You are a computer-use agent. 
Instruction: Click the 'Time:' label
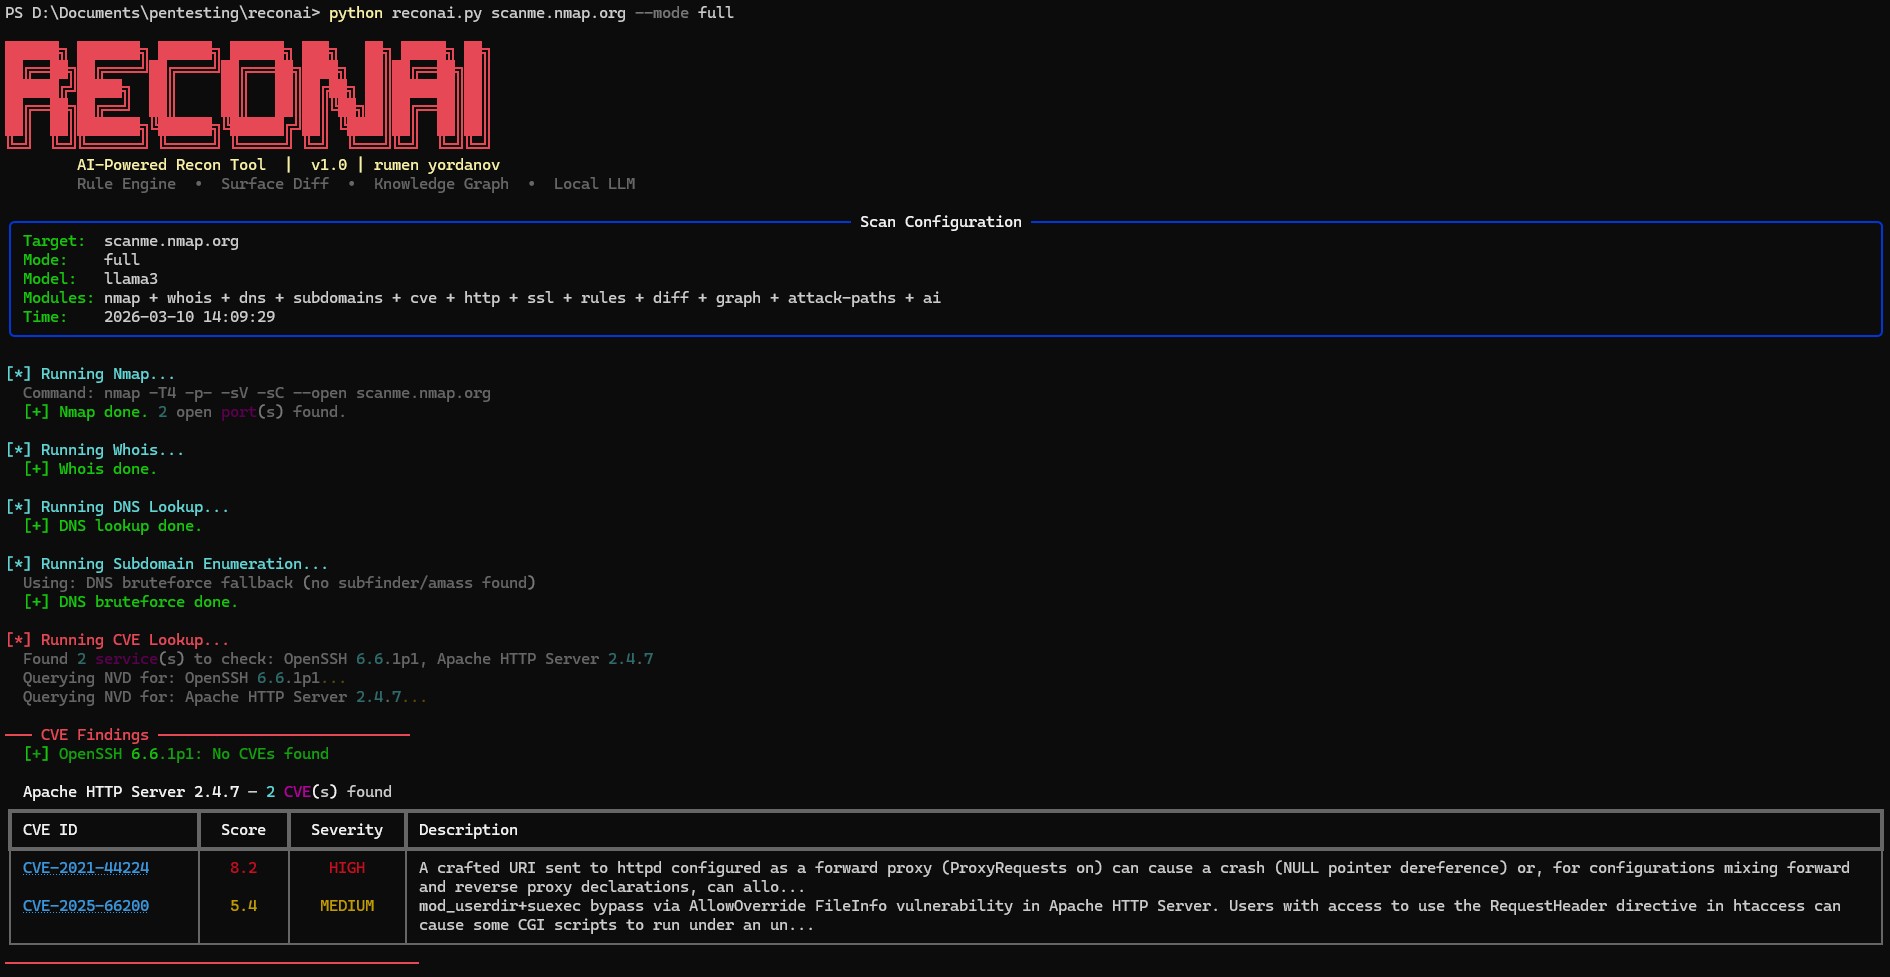45,317
